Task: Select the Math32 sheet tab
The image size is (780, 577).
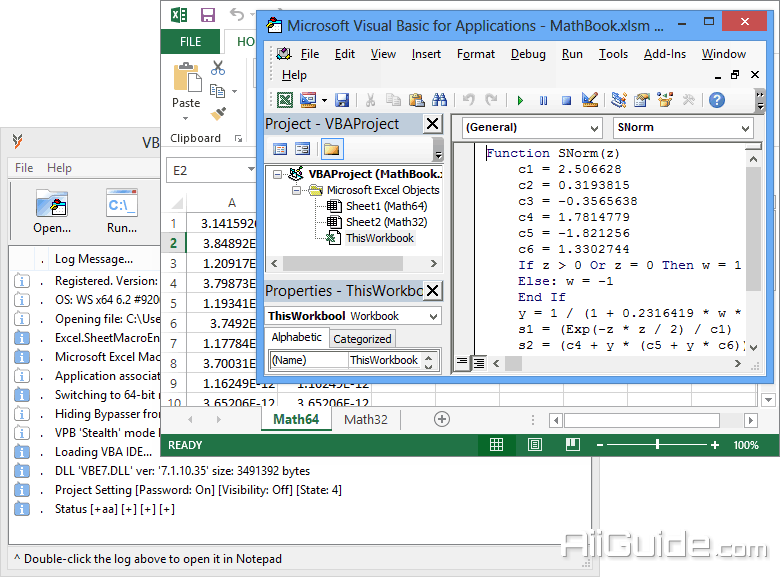Action: (366, 419)
